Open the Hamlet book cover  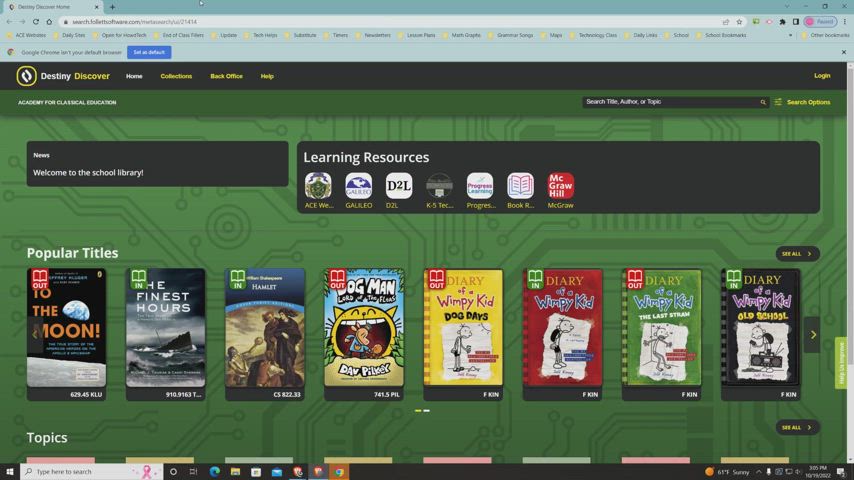(265, 327)
